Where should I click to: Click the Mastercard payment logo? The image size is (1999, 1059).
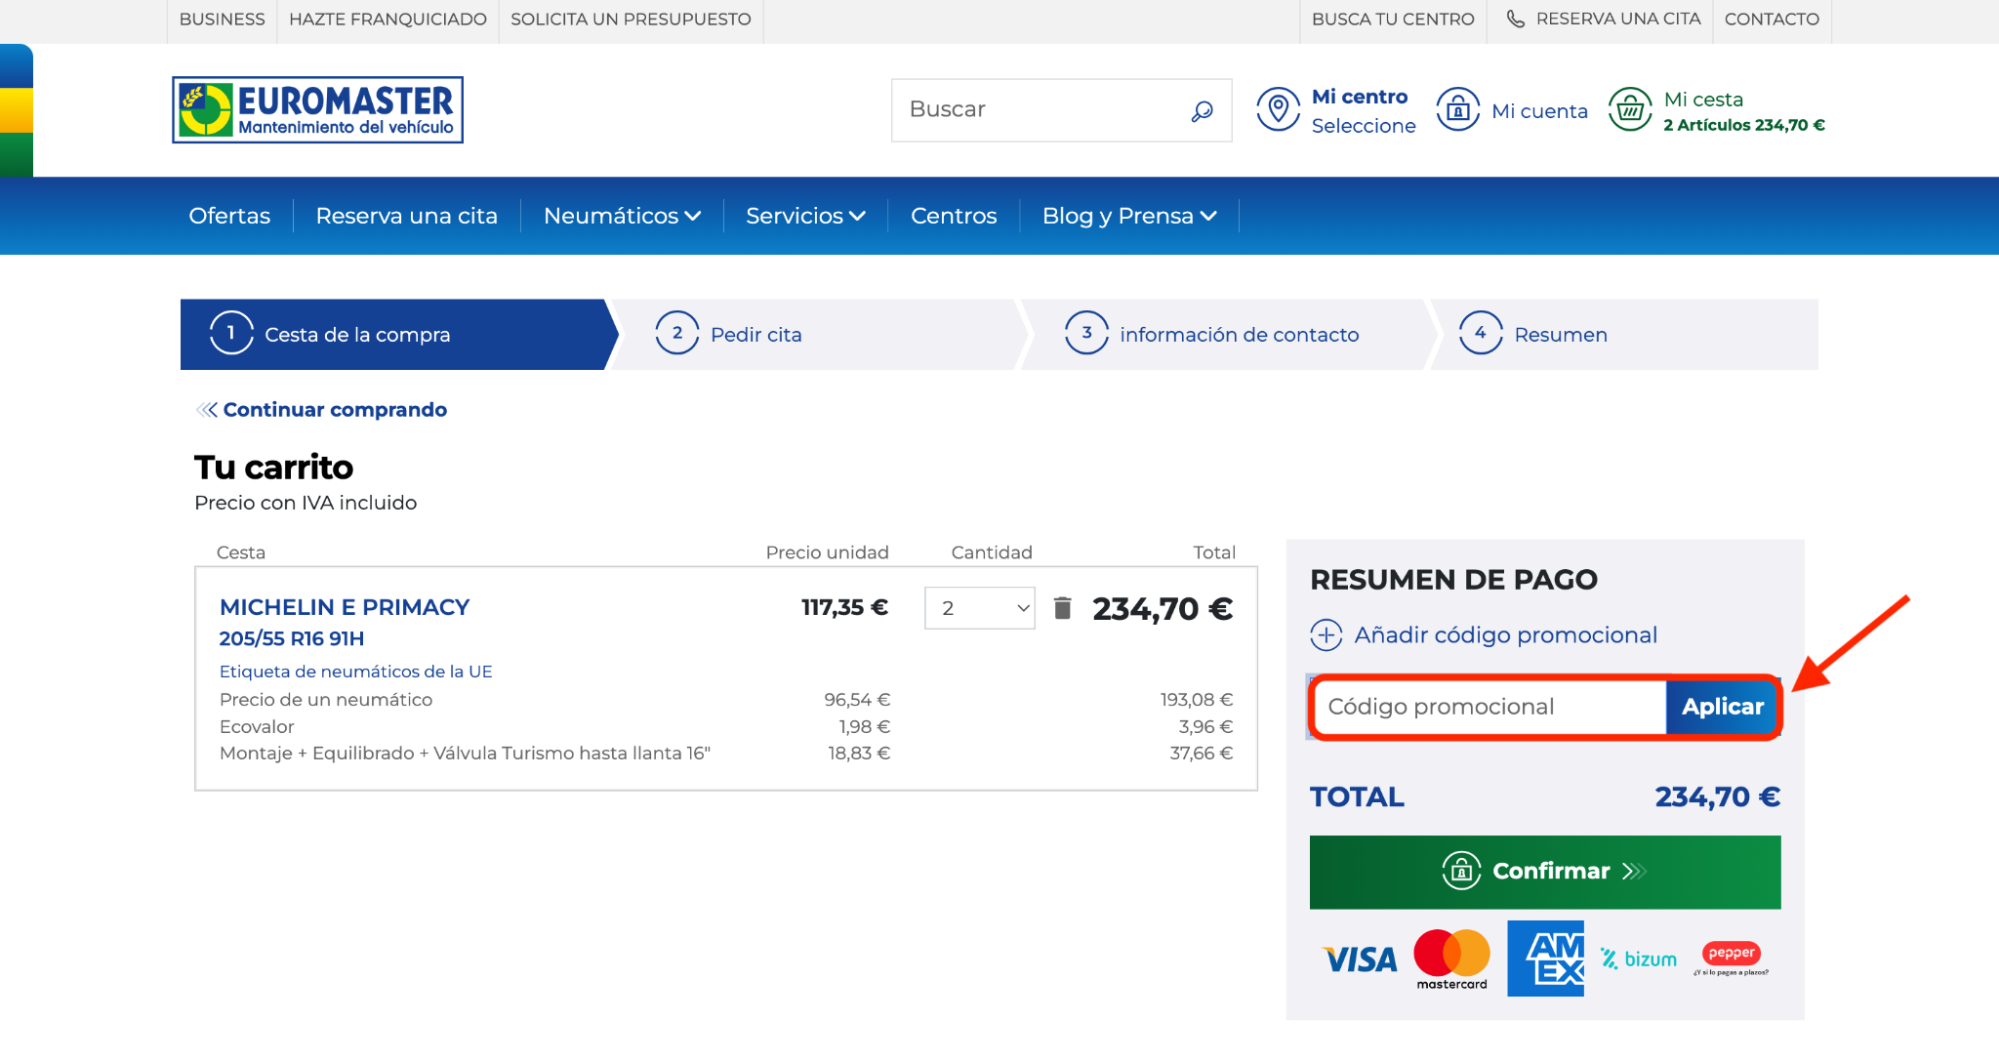[x=1452, y=959]
